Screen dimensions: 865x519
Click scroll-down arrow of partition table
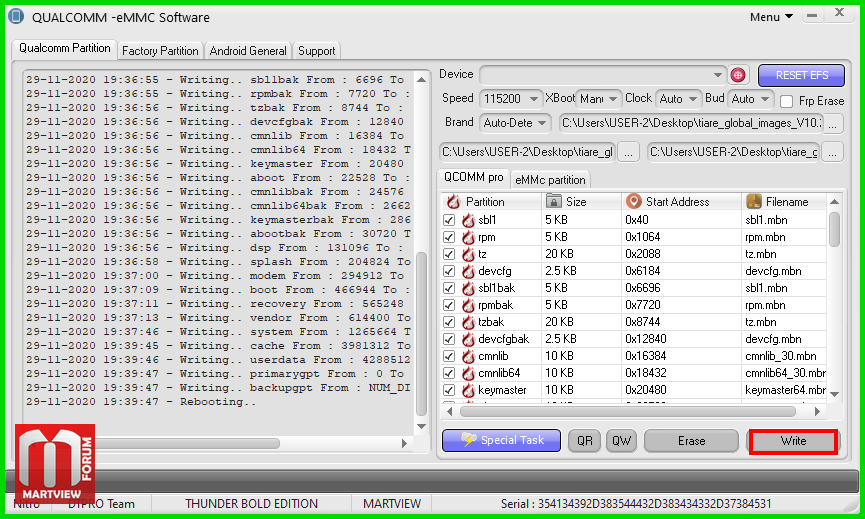[x=834, y=394]
